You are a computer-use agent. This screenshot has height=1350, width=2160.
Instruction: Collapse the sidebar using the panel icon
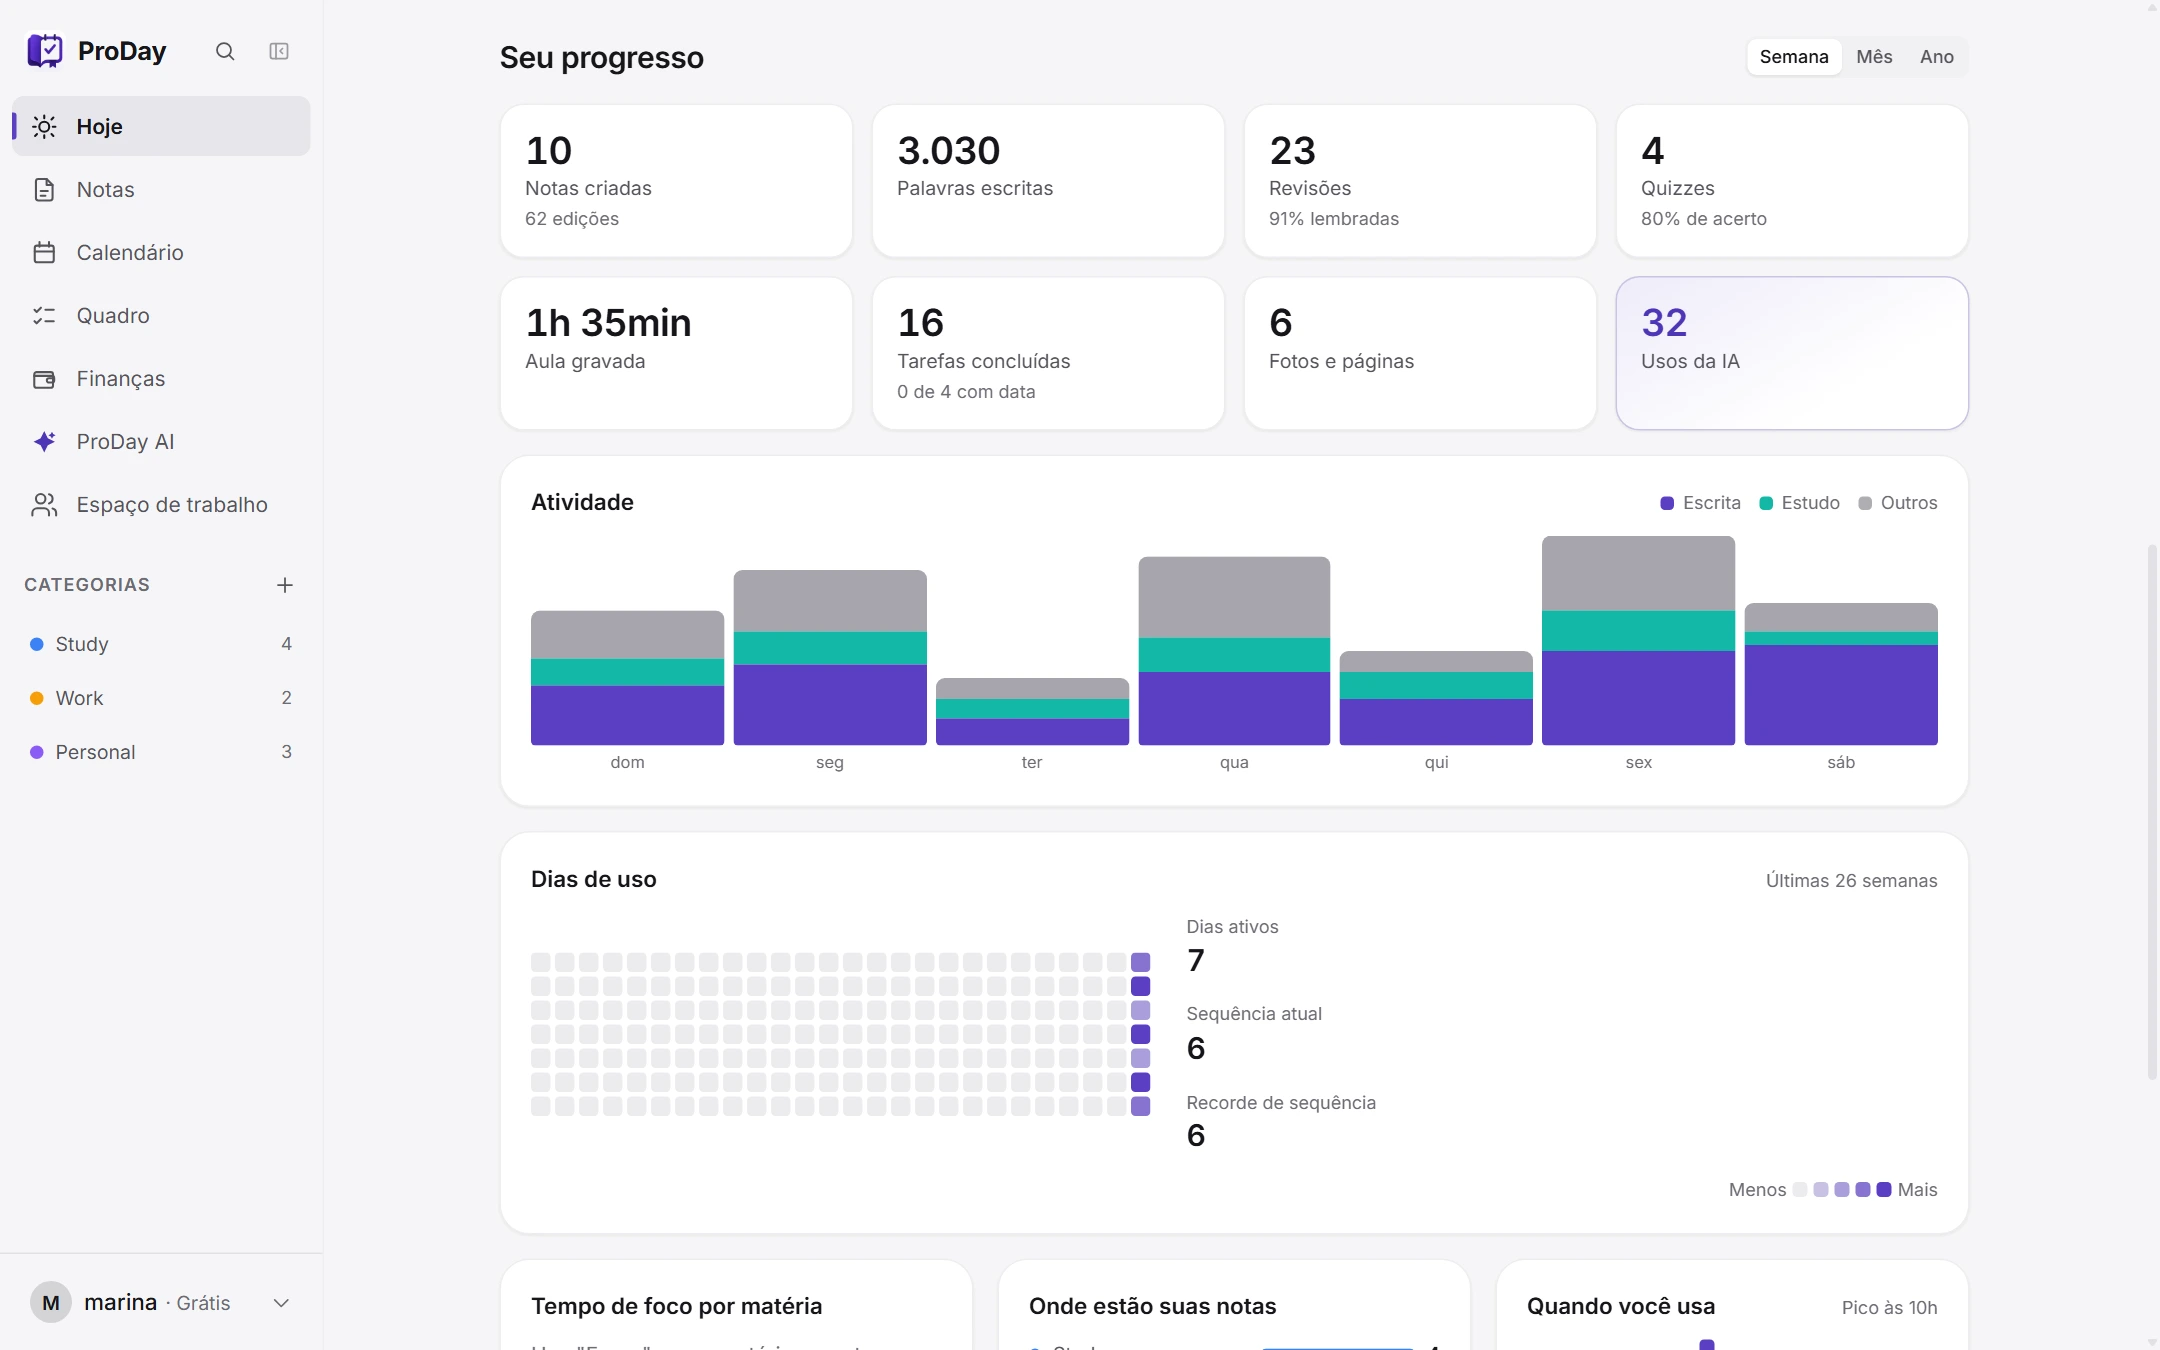279,51
